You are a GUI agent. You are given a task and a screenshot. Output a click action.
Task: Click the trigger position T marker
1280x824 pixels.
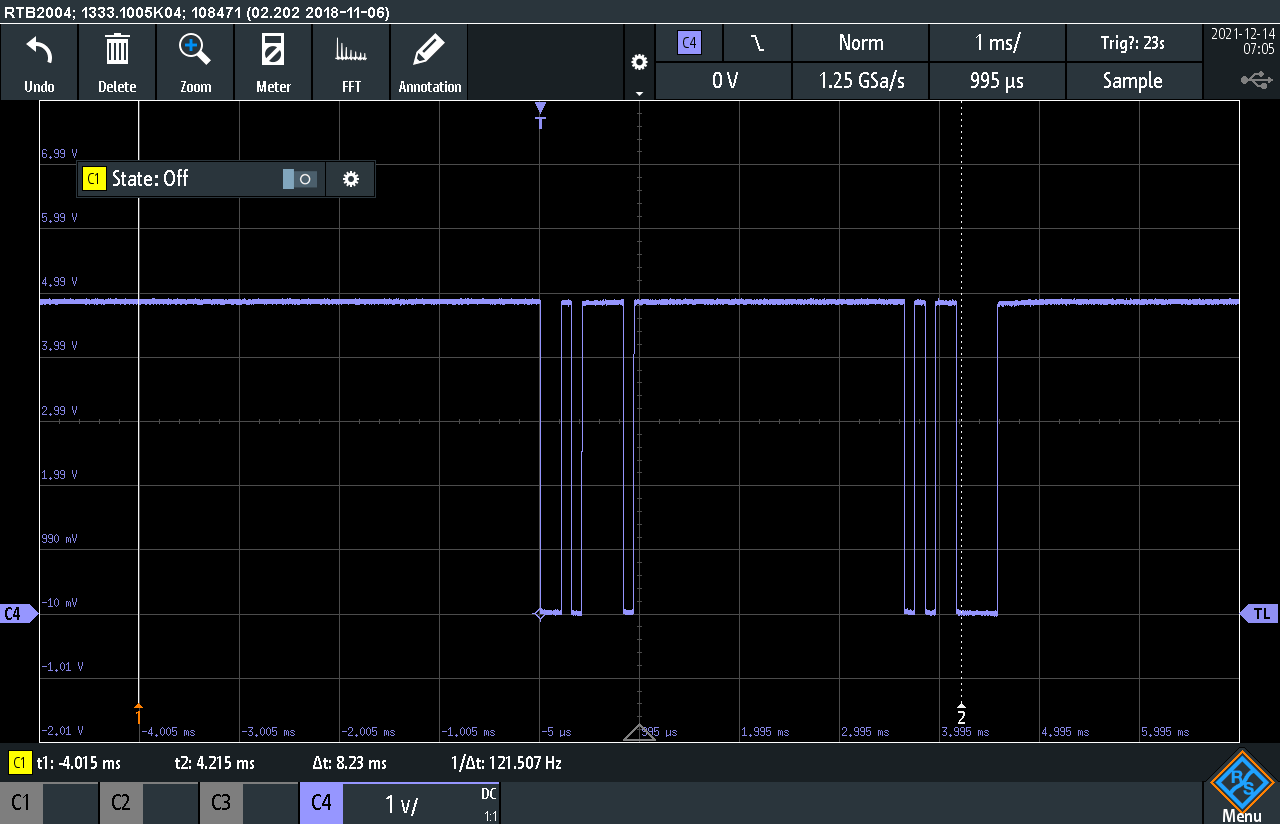click(x=541, y=115)
